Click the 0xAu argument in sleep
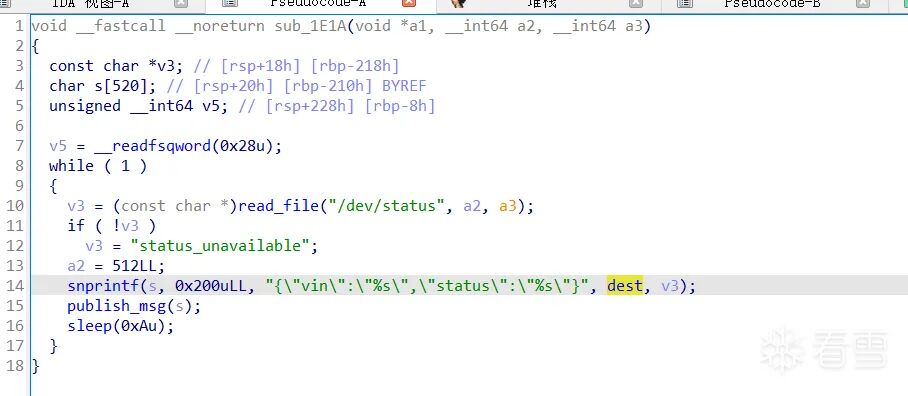The width and height of the screenshot is (908, 396). pyautogui.click(x=138, y=326)
